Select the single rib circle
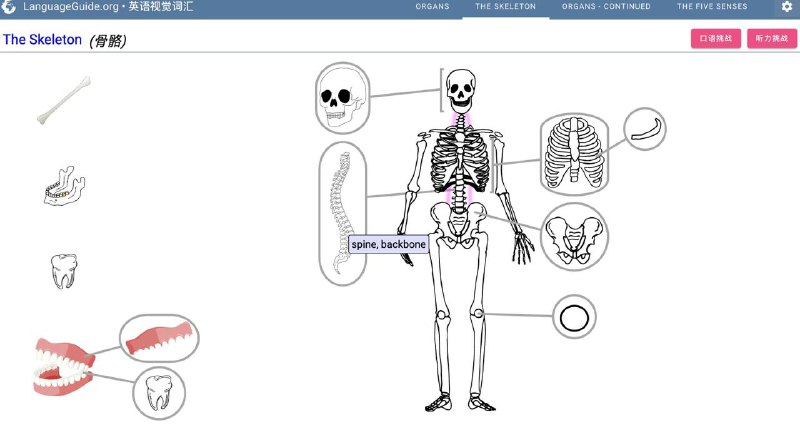This screenshot has height=431, width=800. tap(645, 129)
